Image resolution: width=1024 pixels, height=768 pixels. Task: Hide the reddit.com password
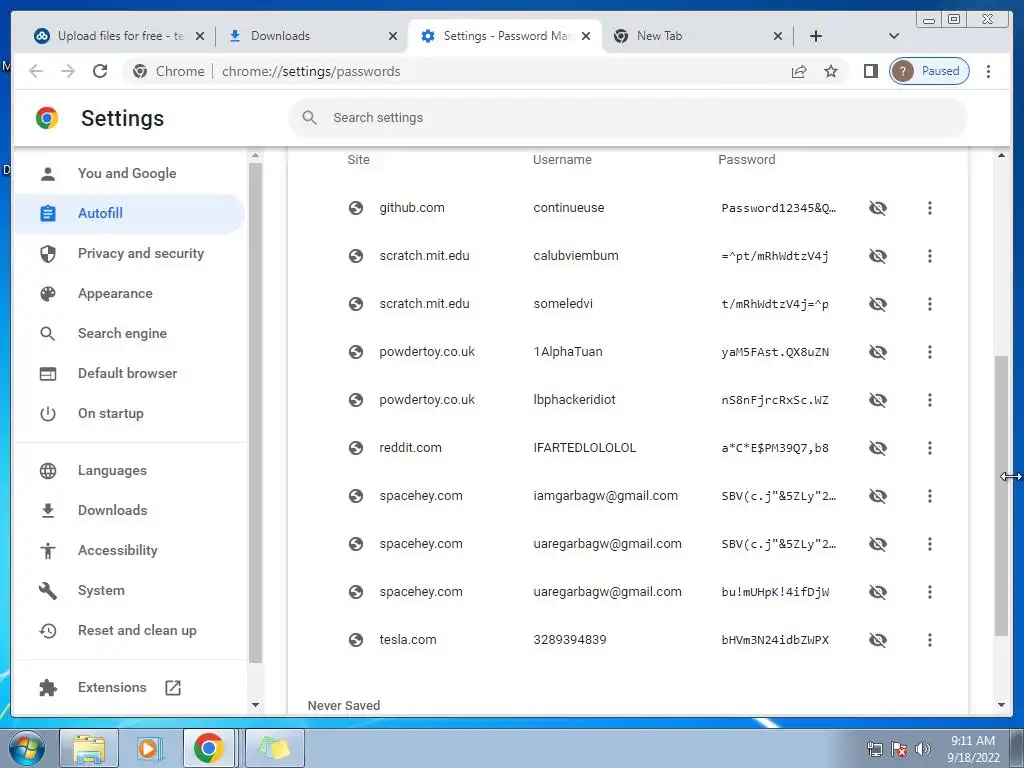878,448
